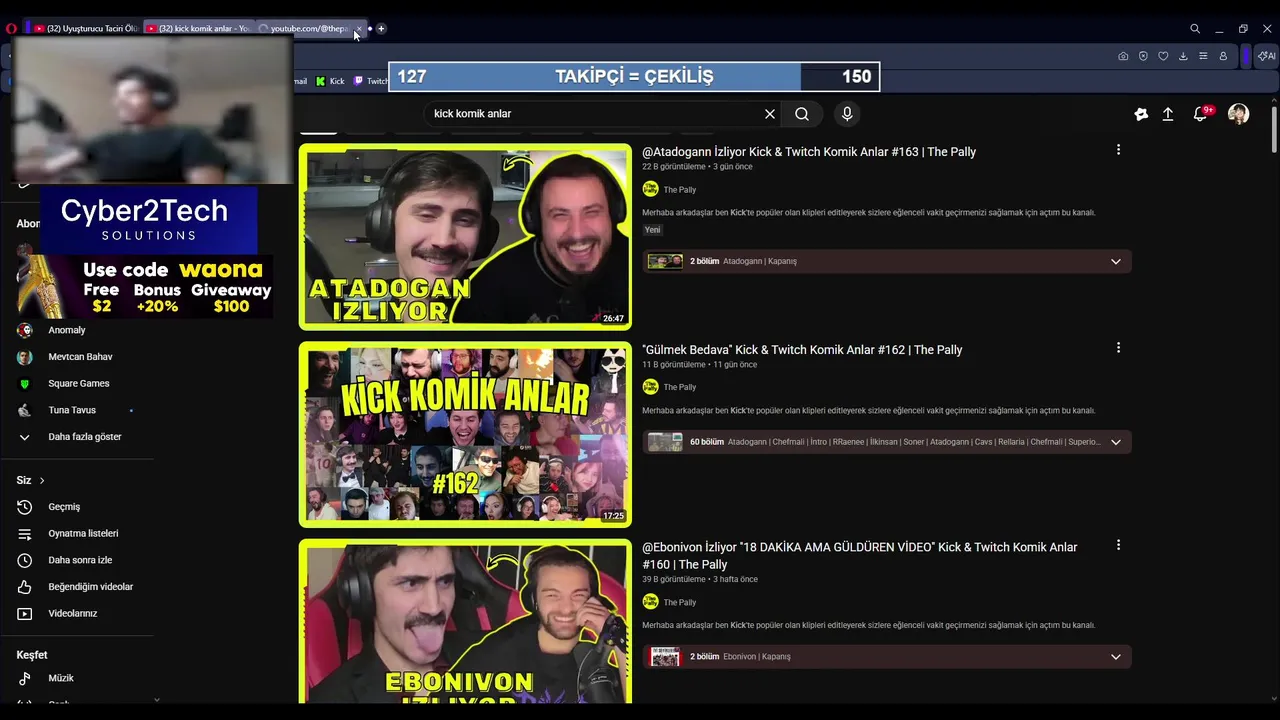
Task: Open the YouTube account avatar menu
Action: (x=1238, y=114)
